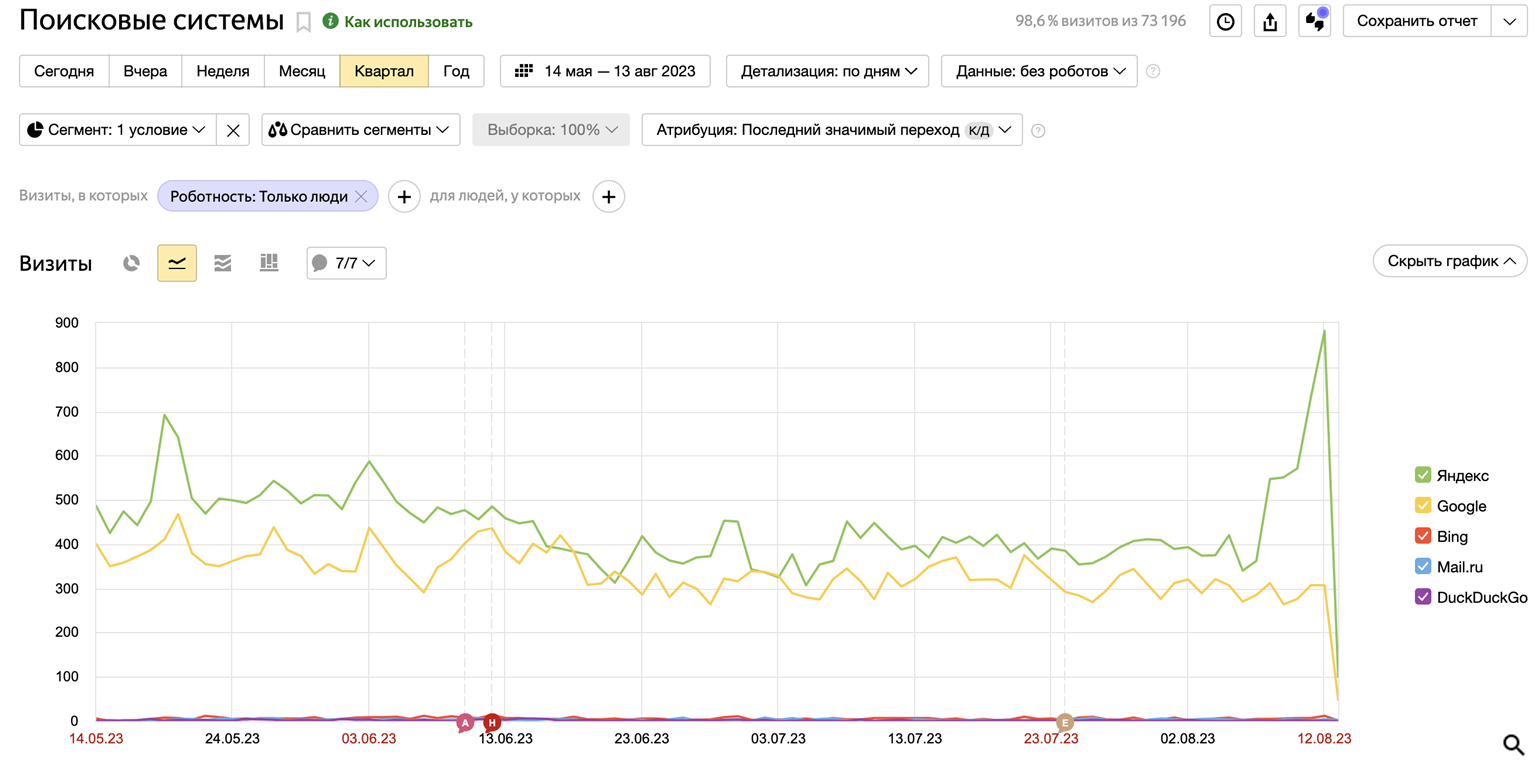1536x766 pixels.
Task: Open report history clock icon
Action: (x=1225, y=21)
